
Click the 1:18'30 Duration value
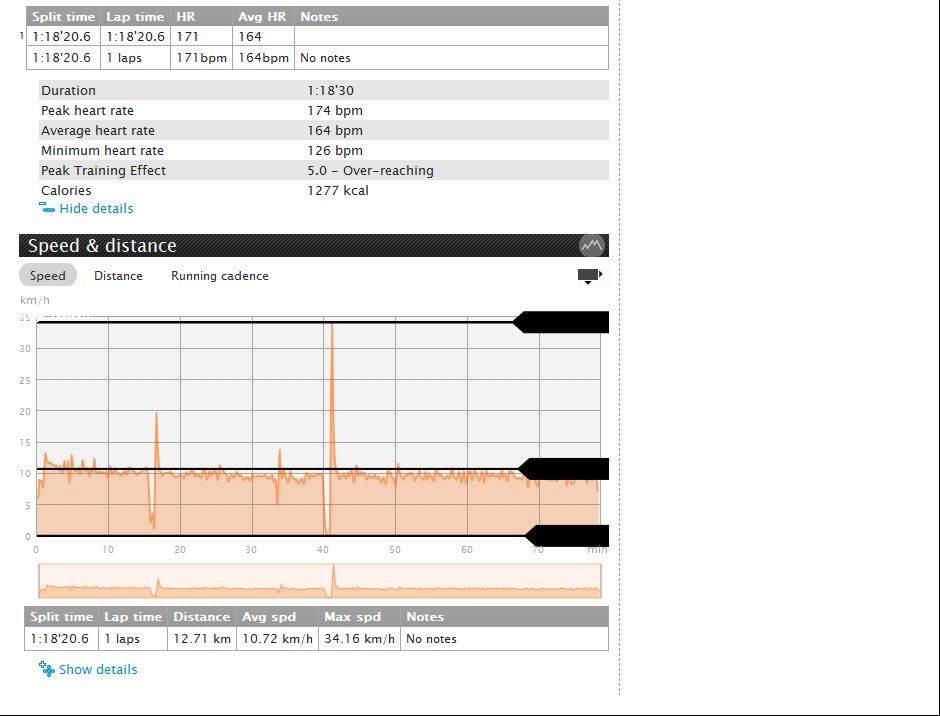coord(330,91)
